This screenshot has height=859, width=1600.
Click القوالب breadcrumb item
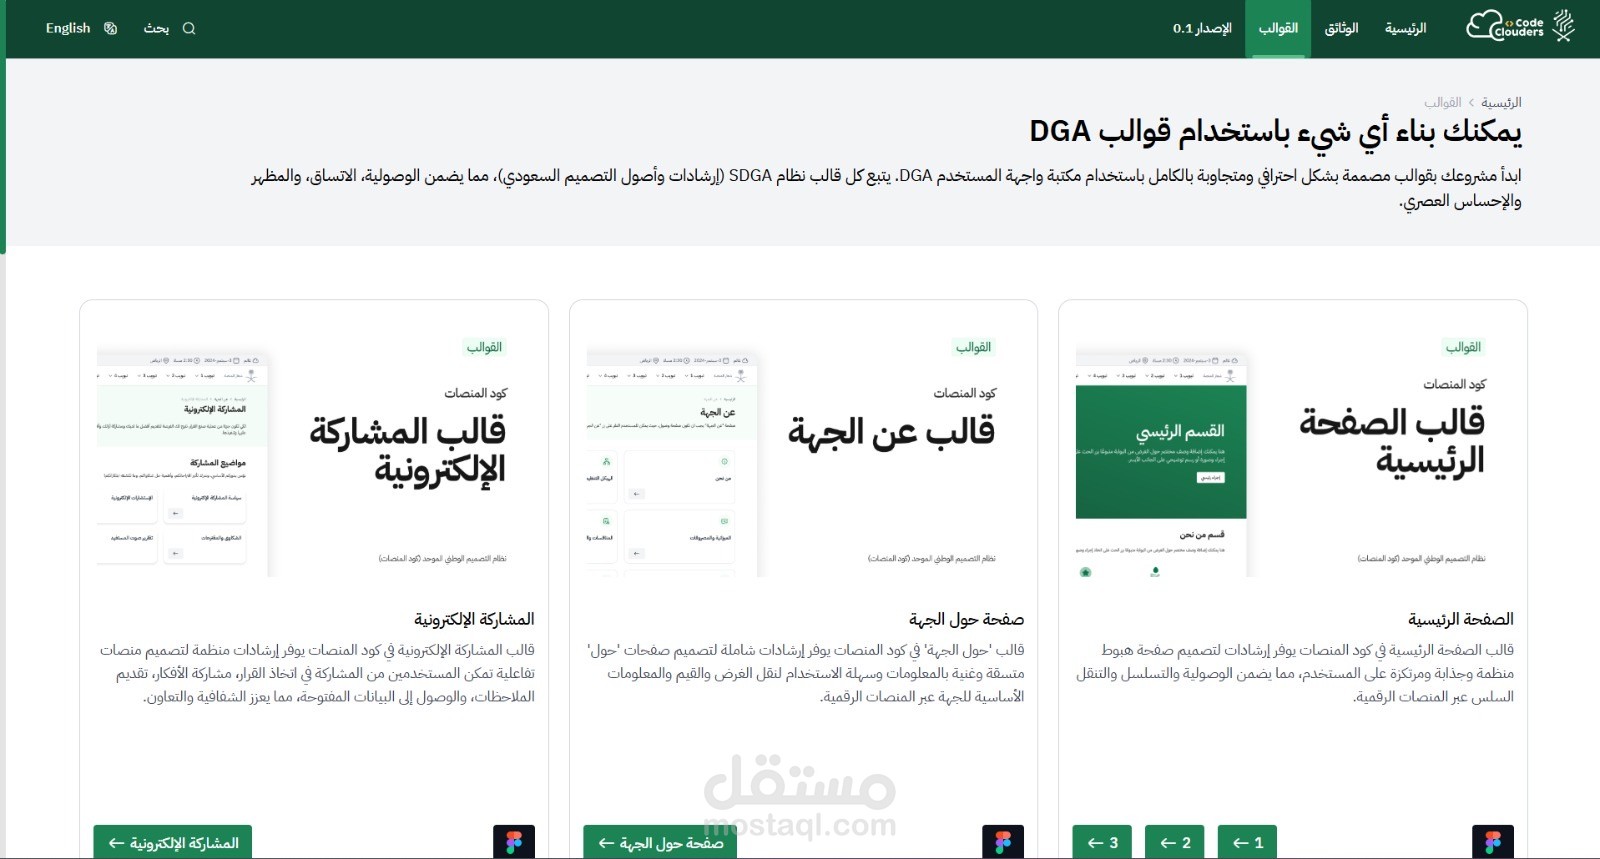(x=1442, y=102)
